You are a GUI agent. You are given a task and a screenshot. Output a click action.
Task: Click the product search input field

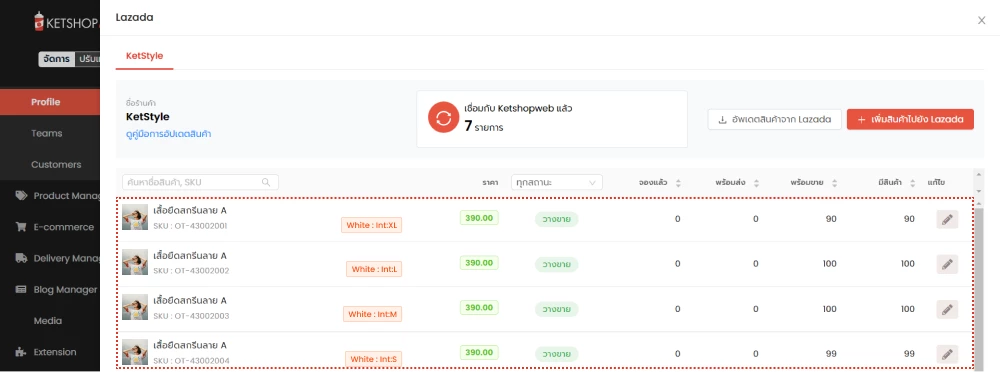point(200,182)
